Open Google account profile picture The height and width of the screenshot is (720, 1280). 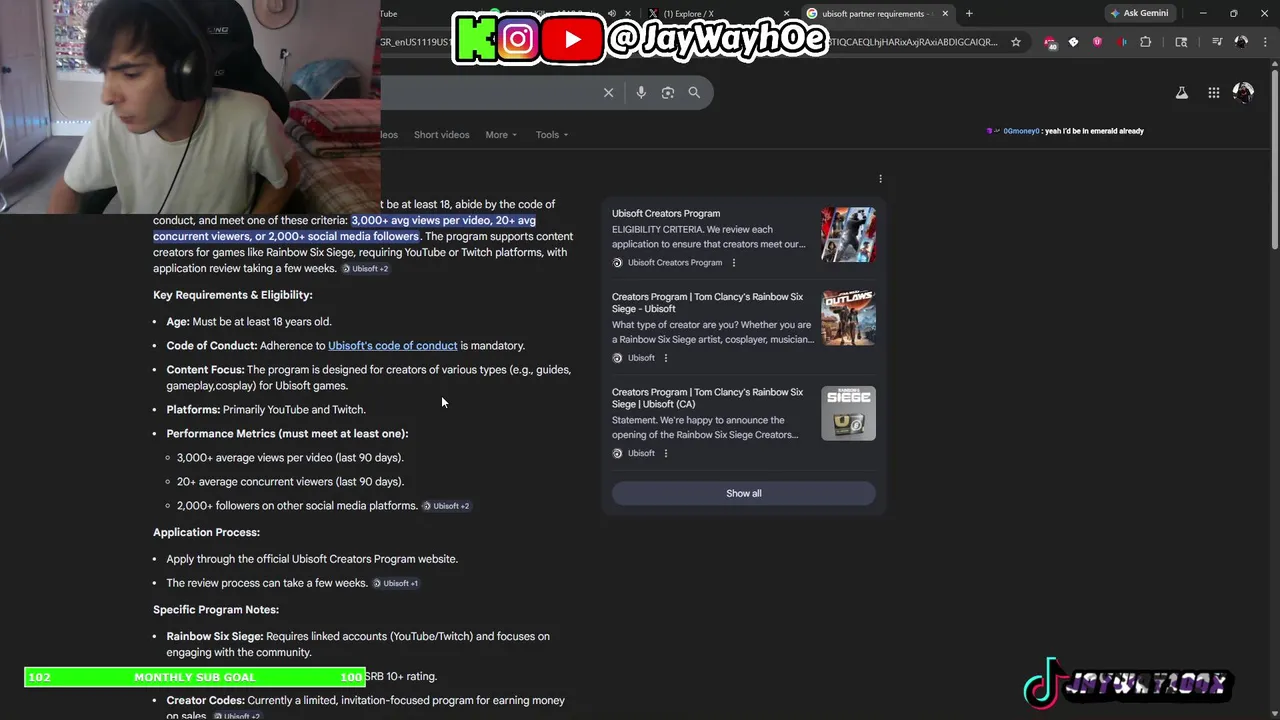1243,92
